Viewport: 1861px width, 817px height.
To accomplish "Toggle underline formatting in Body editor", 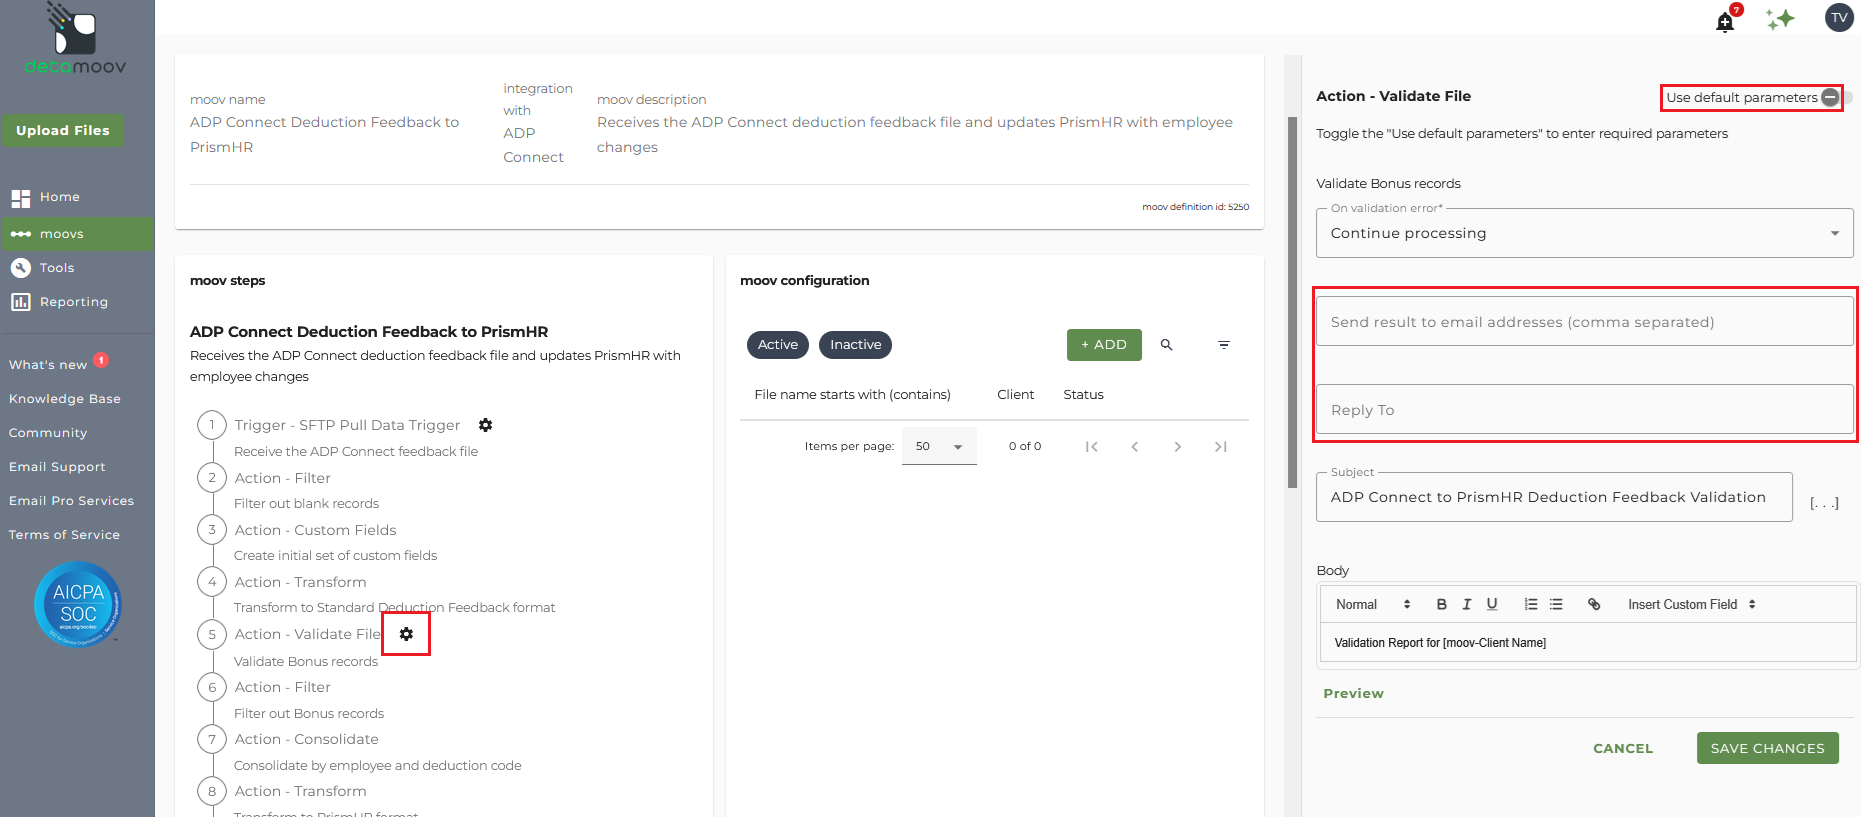I will [1492, 604].
